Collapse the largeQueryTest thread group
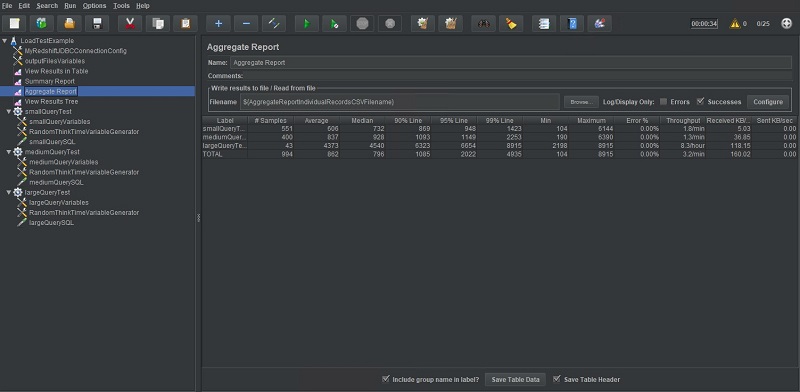This screenshot has width=800, height=392. pyautogui.click(x=9, y=192)
